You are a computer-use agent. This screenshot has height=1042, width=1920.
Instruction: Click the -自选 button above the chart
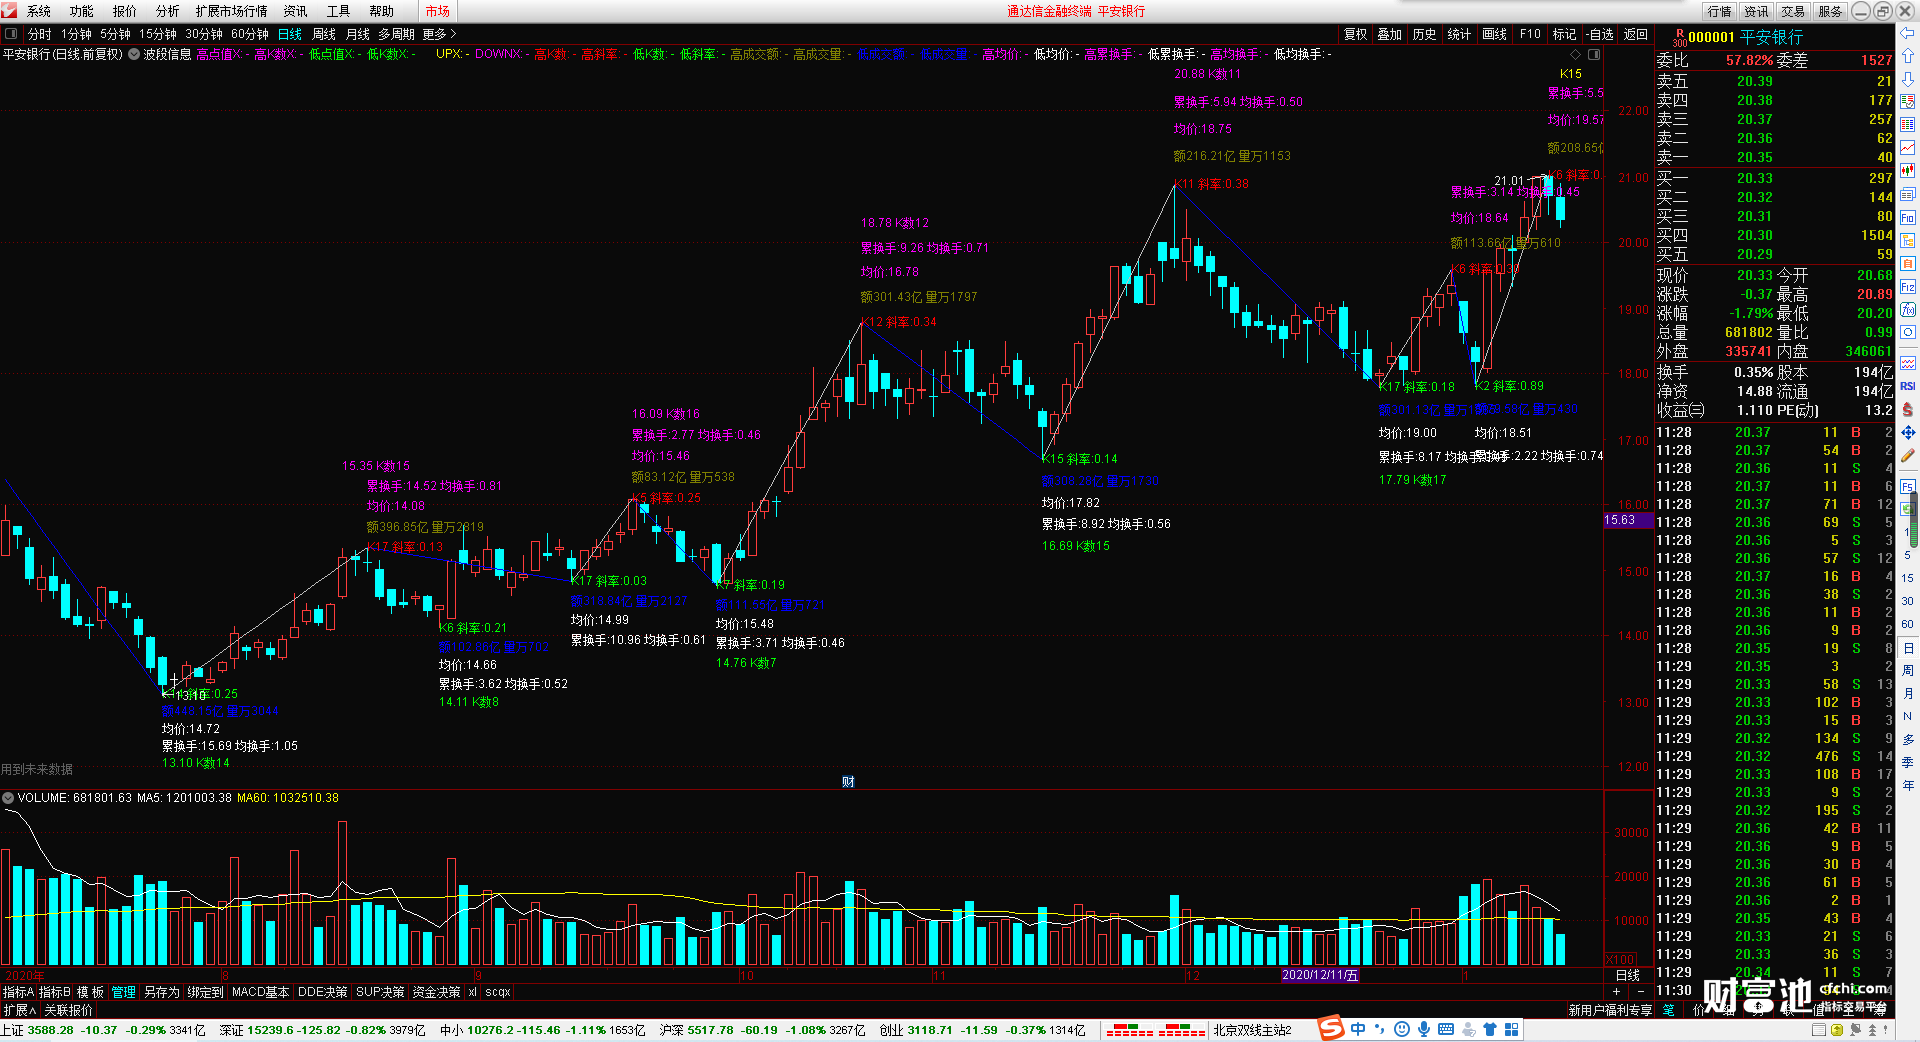point(1600,34)
